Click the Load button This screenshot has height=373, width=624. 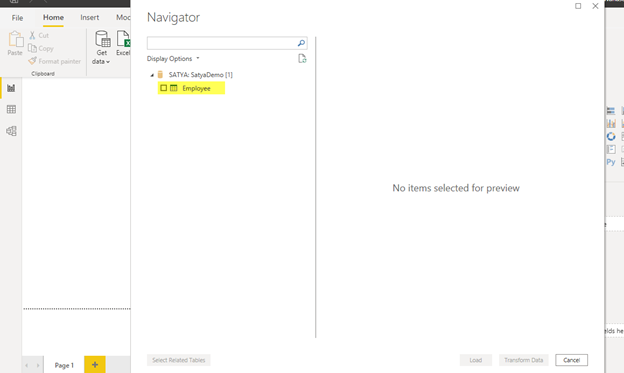click(476, 360)
